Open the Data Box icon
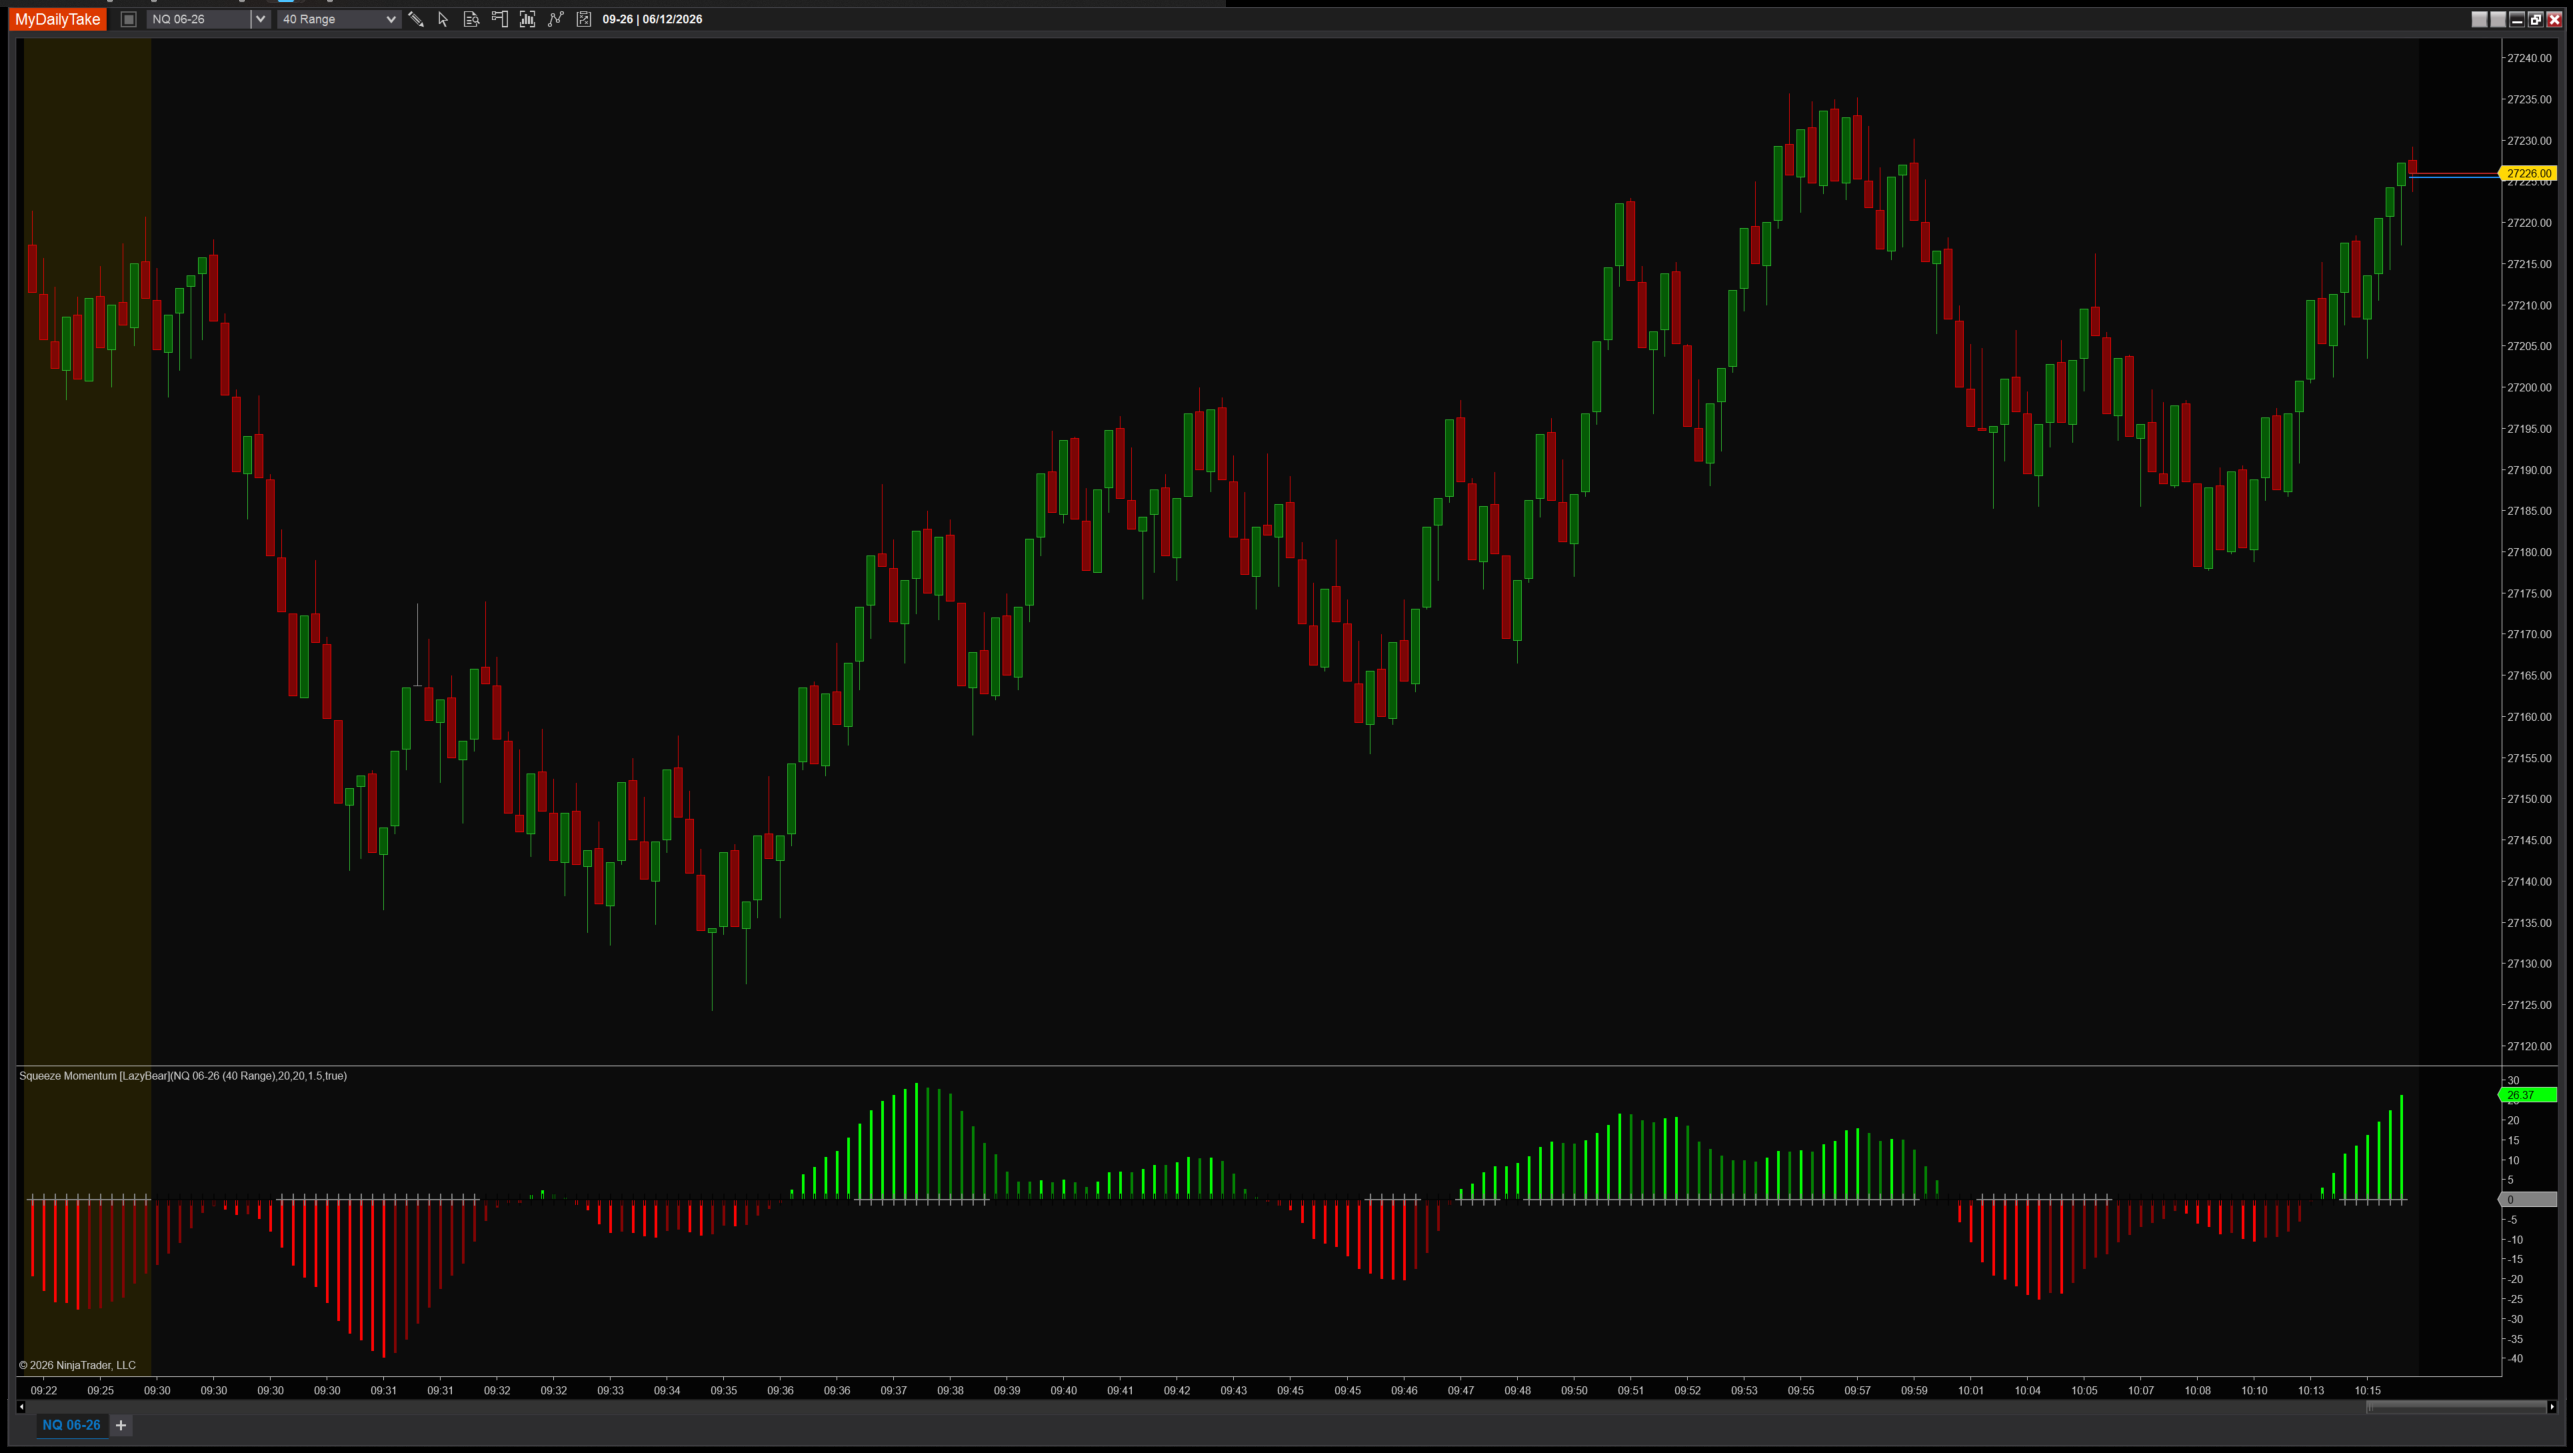The height and width of the screenshot is (1453, 2573). pyautogui.click(x=471, y=19)
